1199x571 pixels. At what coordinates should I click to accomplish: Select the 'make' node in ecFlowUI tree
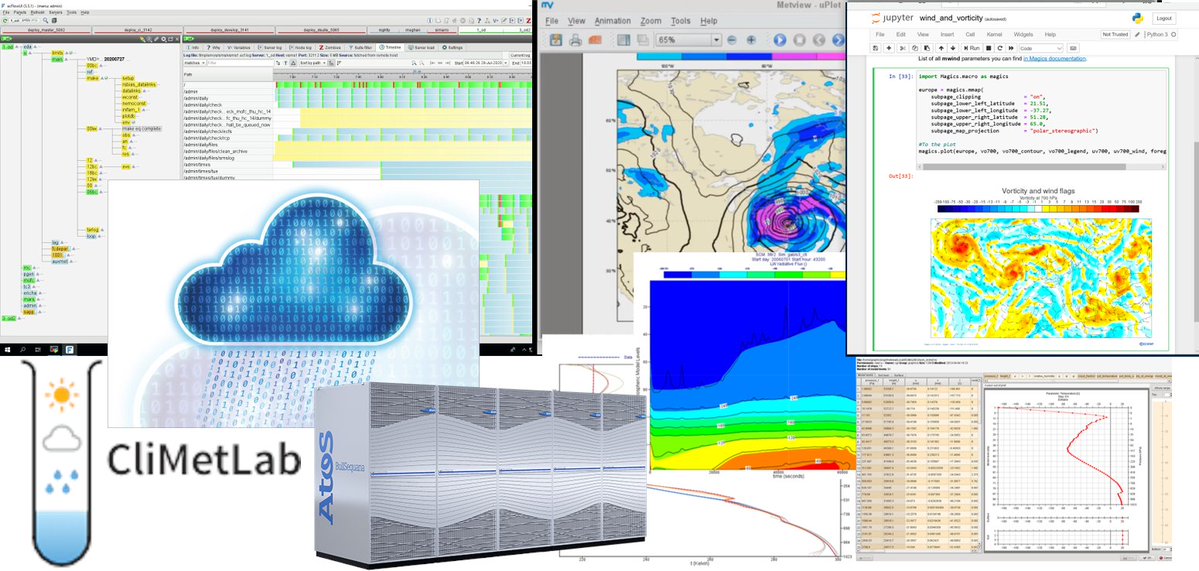coord(93,78)
